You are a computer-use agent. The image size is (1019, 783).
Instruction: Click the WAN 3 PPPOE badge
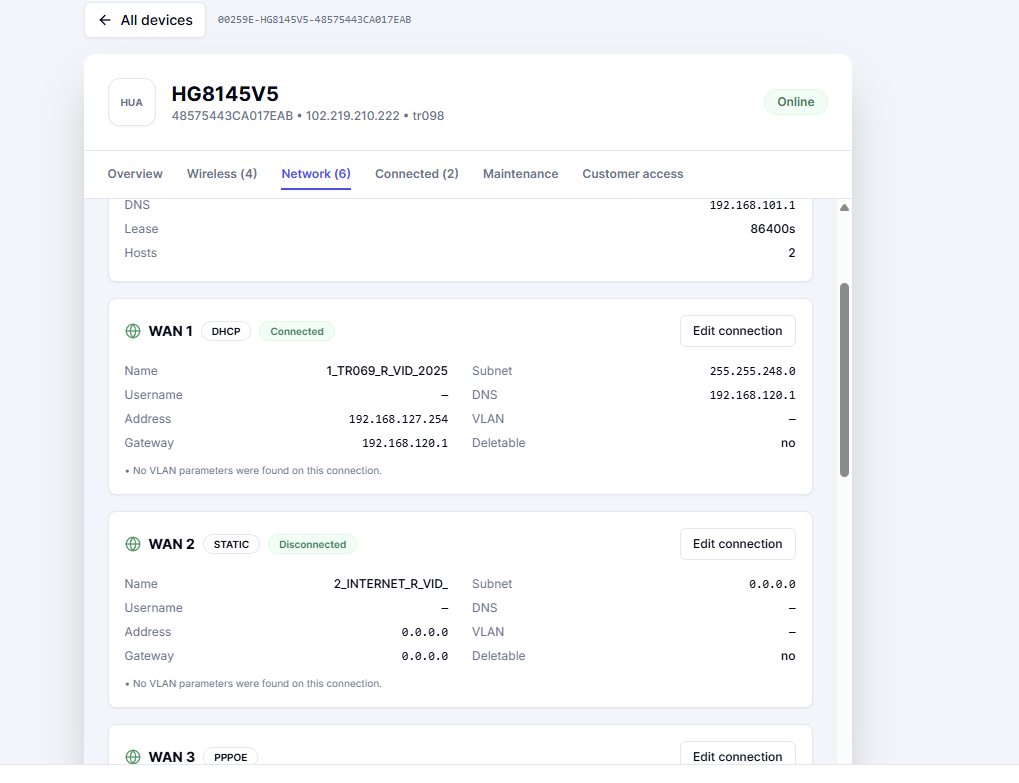tap(231, 757)
